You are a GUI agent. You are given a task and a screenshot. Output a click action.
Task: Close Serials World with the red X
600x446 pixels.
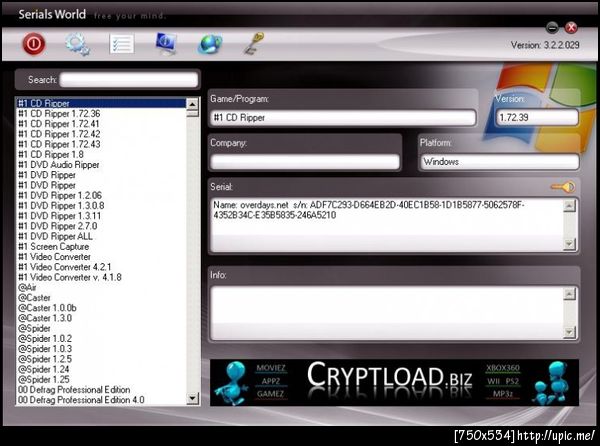(571, 27)
